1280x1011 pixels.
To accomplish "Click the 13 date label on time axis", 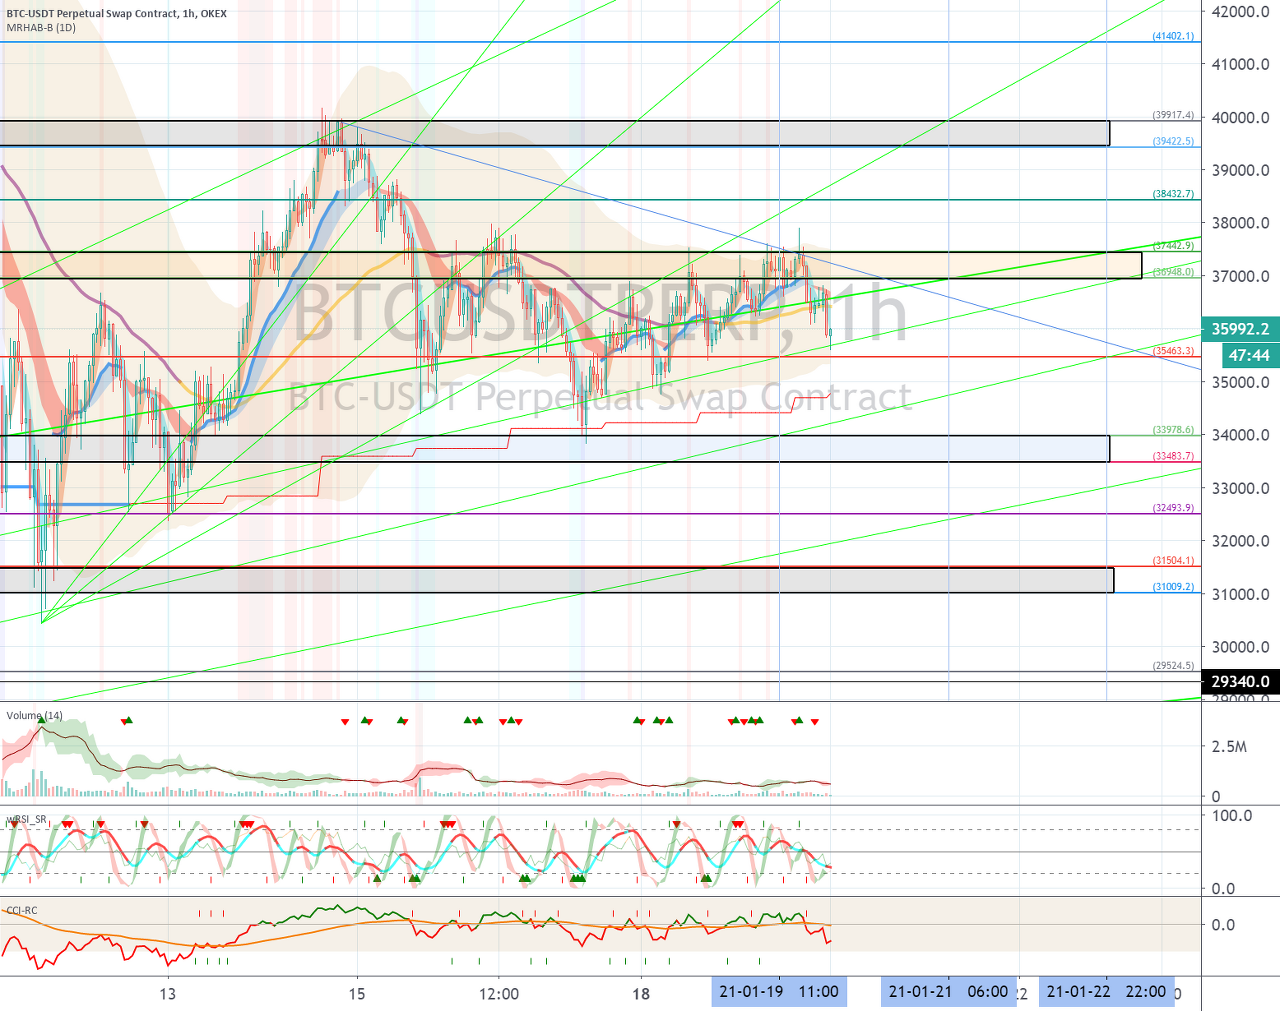I will pos(167,994).
